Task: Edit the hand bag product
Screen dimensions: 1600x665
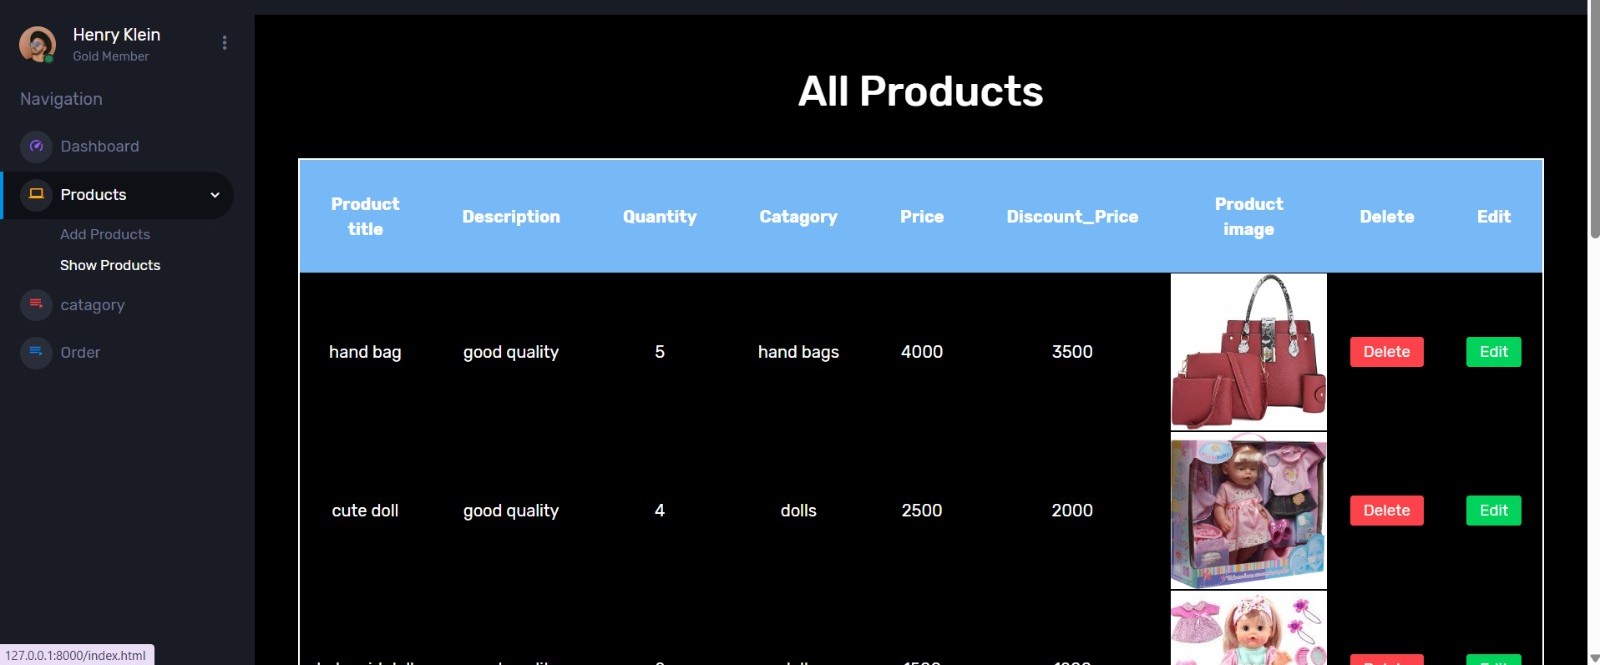Action: 1493,352
